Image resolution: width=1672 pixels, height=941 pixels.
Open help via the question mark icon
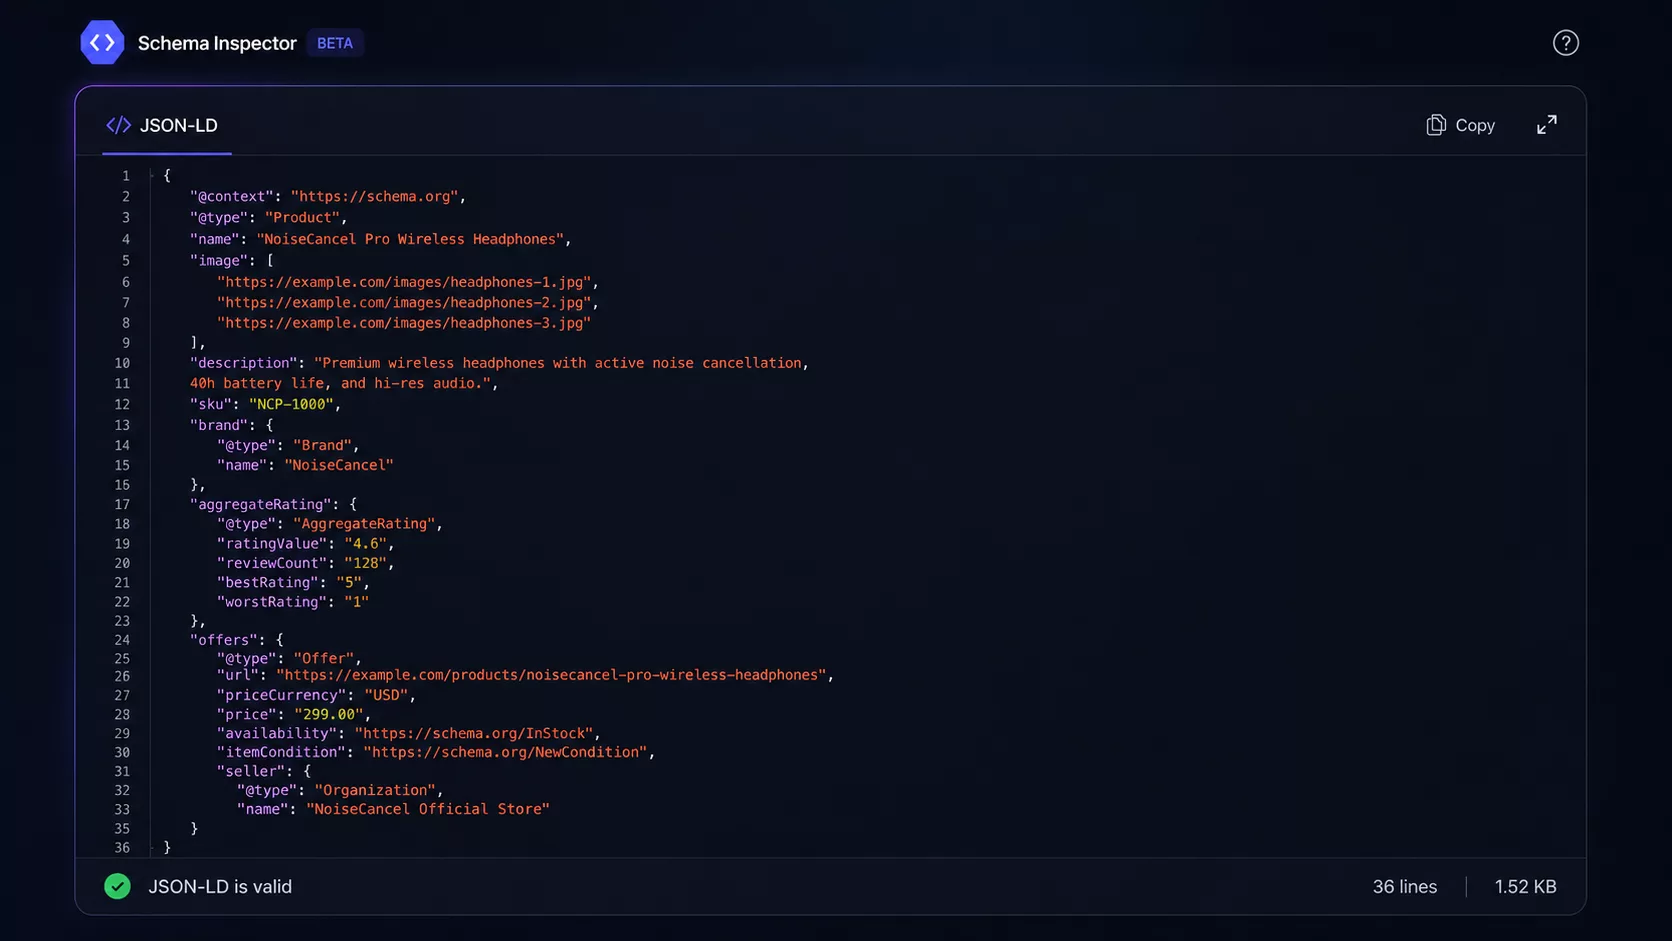click(1565, 43)
